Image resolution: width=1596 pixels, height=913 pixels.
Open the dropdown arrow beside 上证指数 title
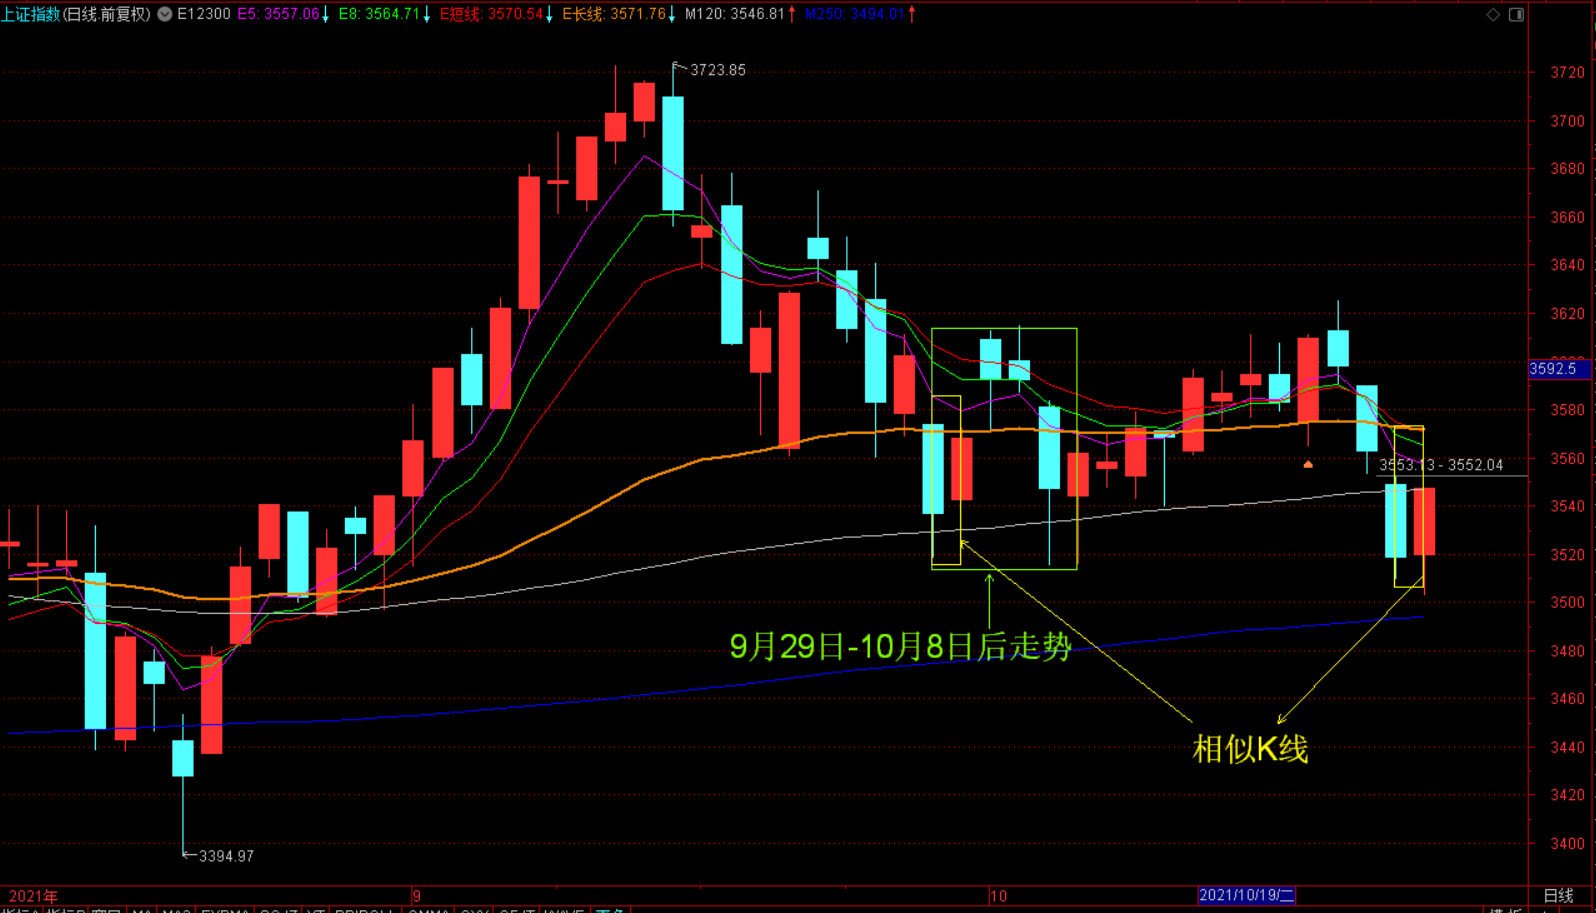point(165,14)
